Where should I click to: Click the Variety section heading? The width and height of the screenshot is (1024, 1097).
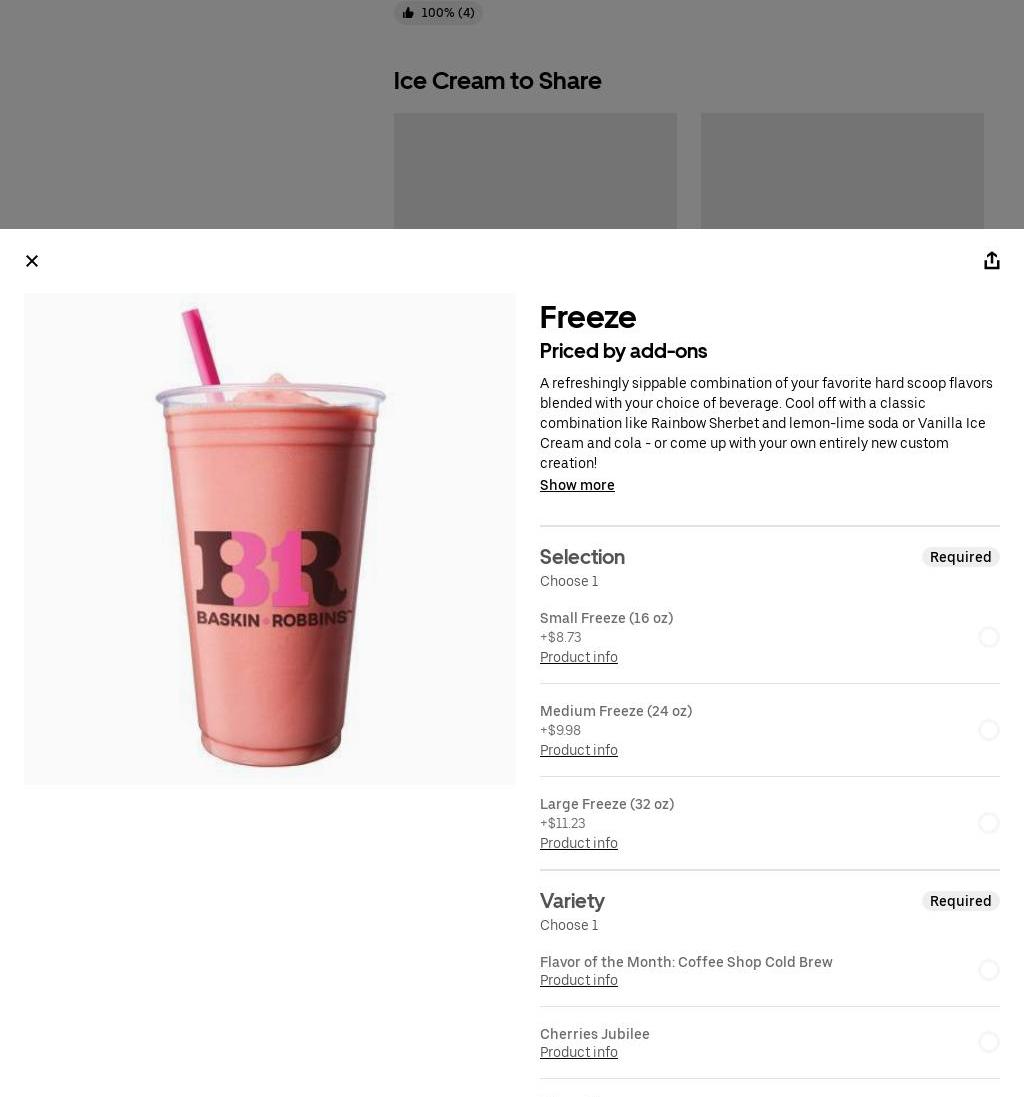point(572,901)
